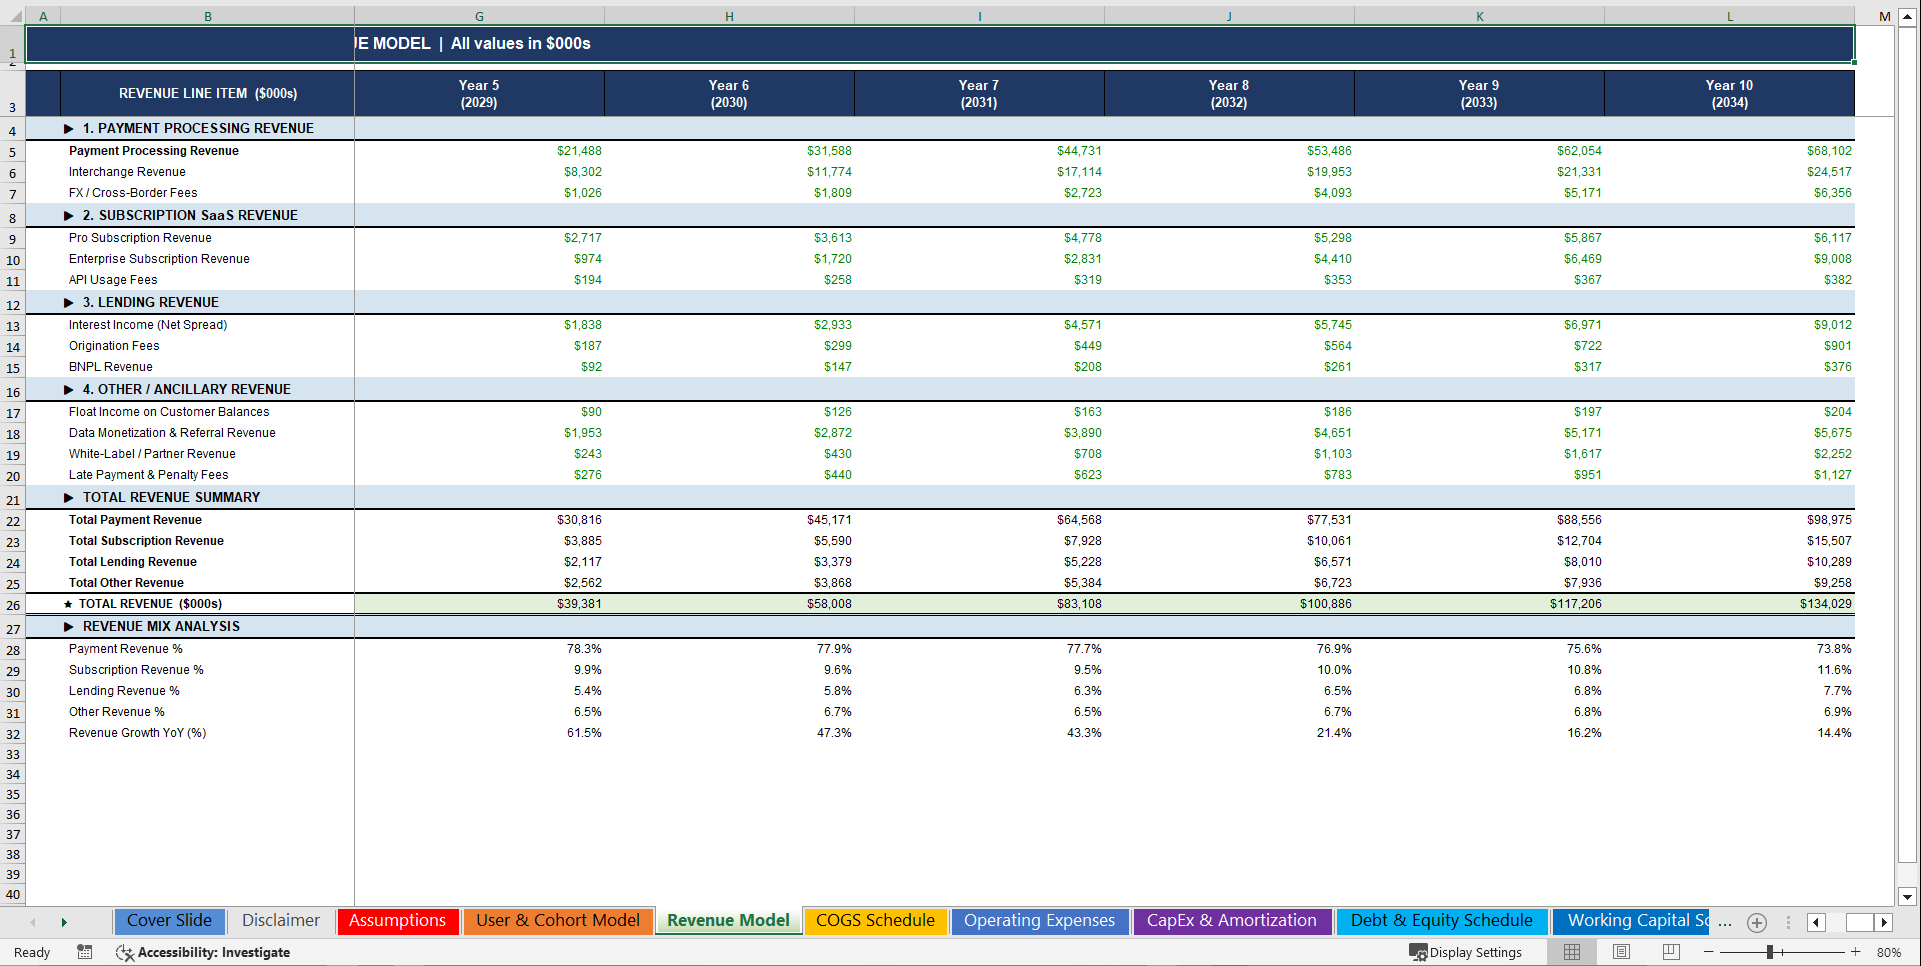The width and height of the screenshot is (1921, 966).
Task: Open Display Settings in the status bar
Action: pos(1467,952)
